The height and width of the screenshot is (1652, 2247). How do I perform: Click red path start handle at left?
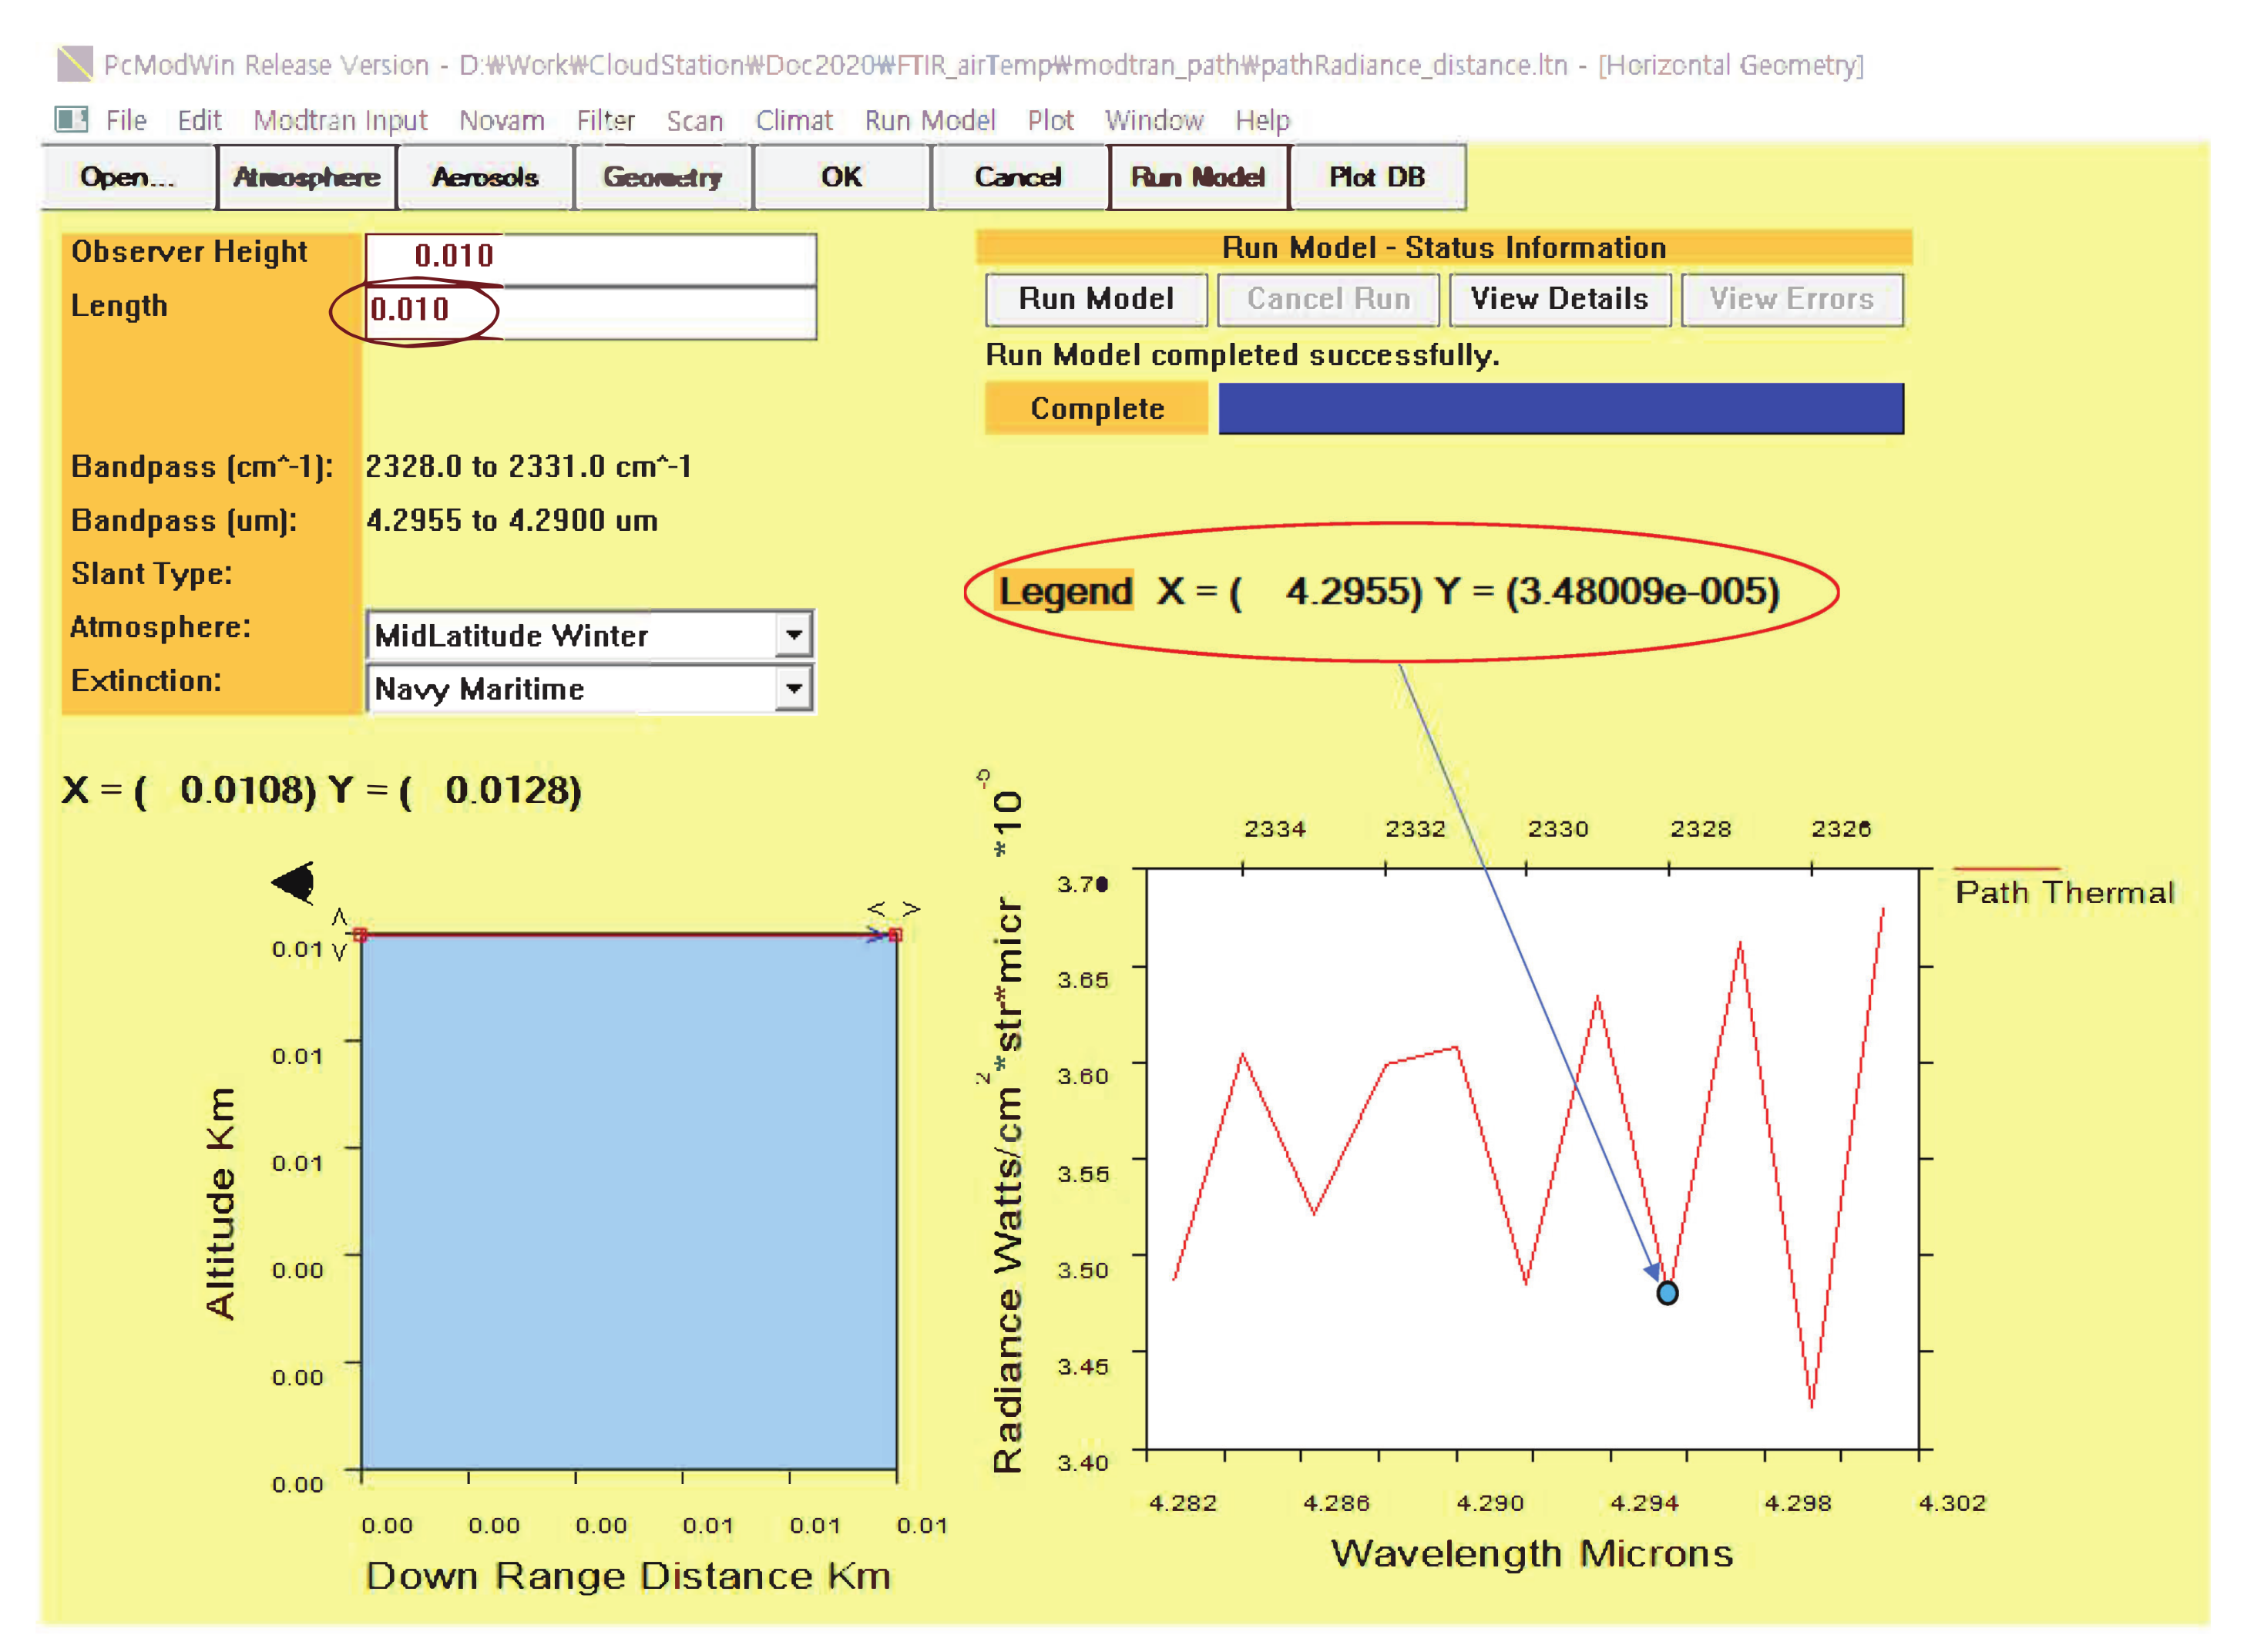click(360, 935)
